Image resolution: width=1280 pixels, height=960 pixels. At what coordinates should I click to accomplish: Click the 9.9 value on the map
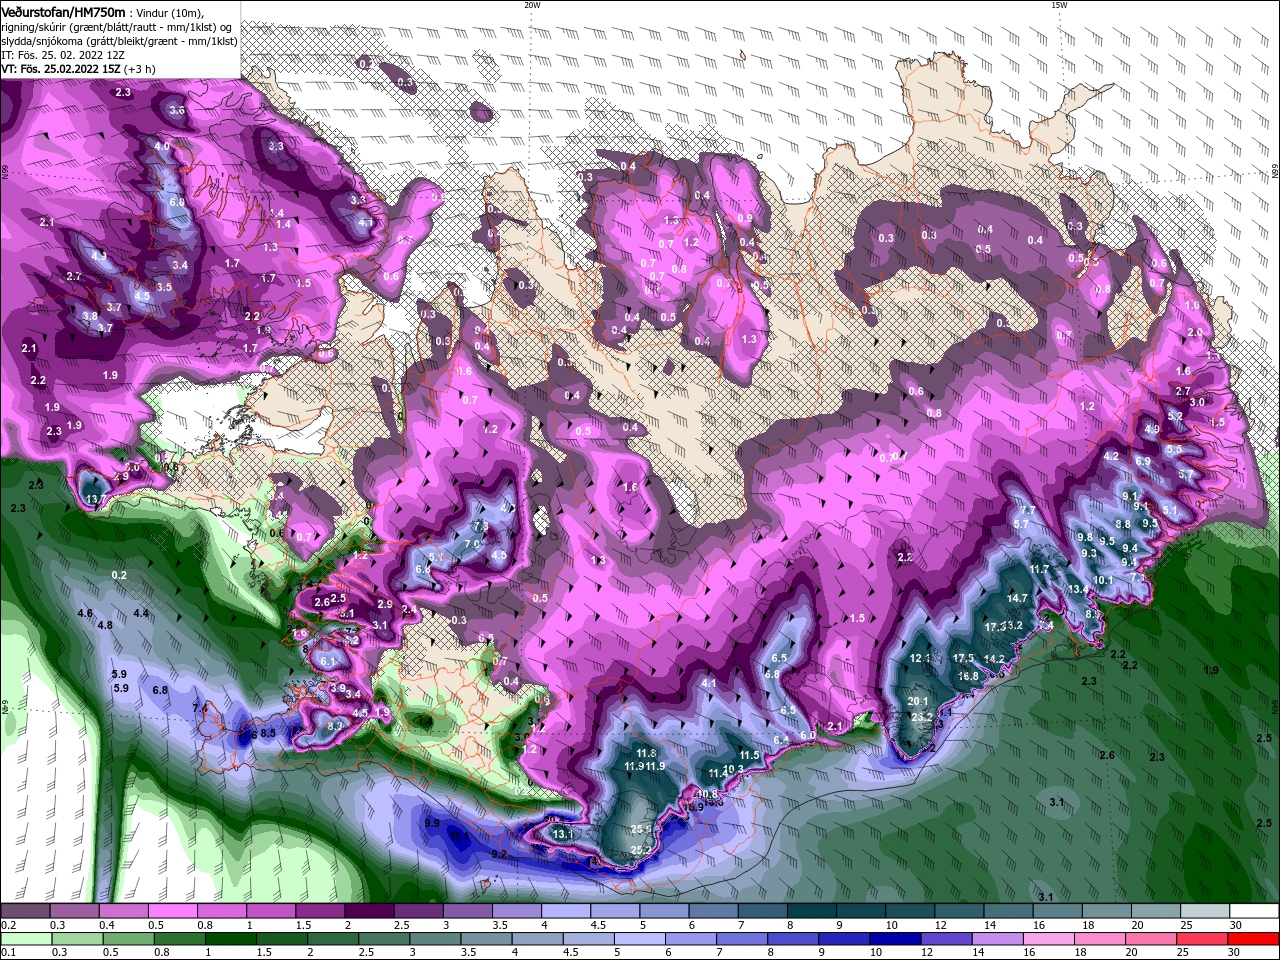pyautogui.click(x=432, y=823)
